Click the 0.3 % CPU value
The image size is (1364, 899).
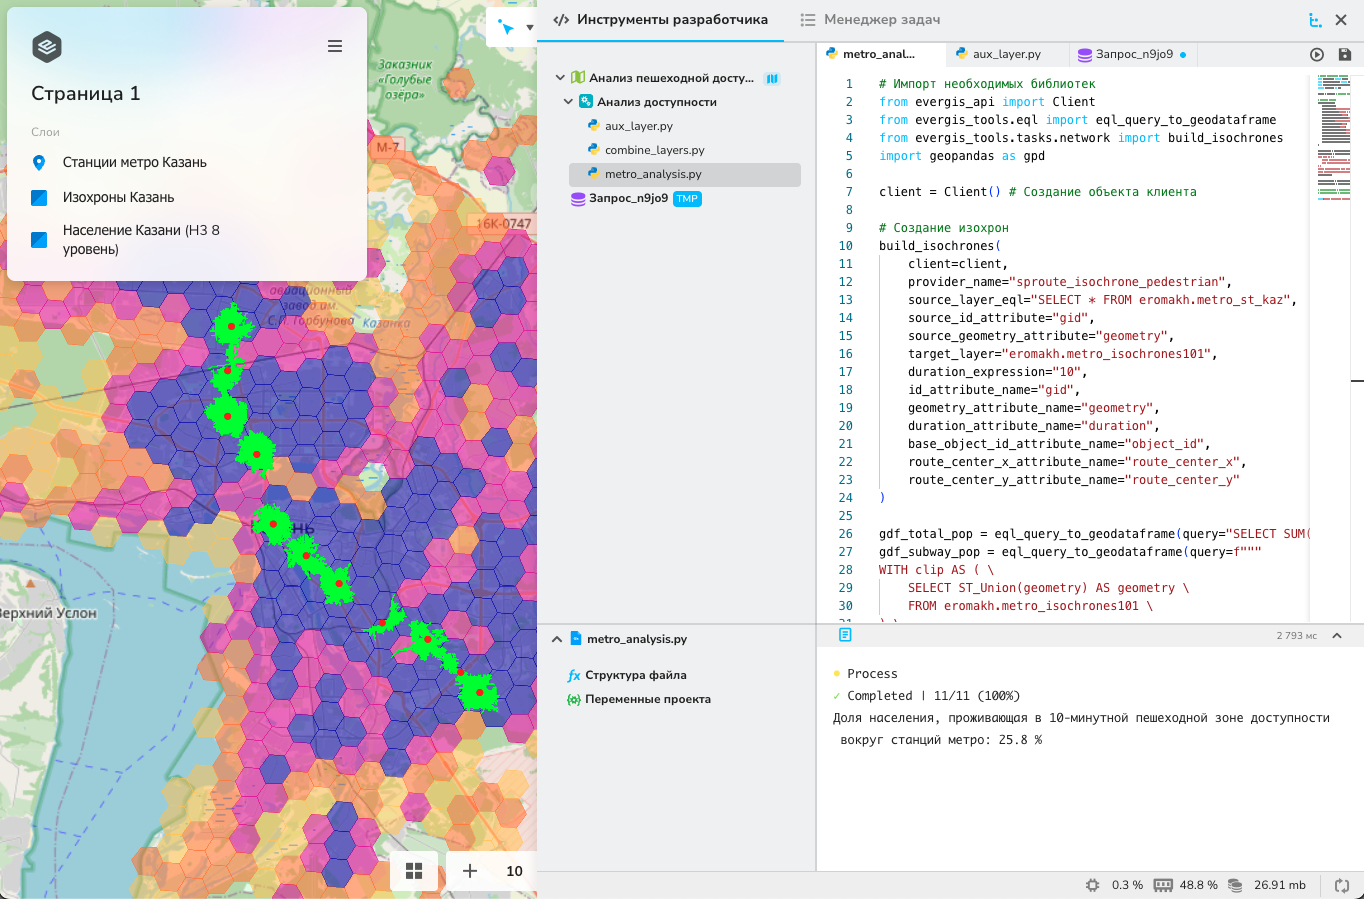(x=1127, y=885)
